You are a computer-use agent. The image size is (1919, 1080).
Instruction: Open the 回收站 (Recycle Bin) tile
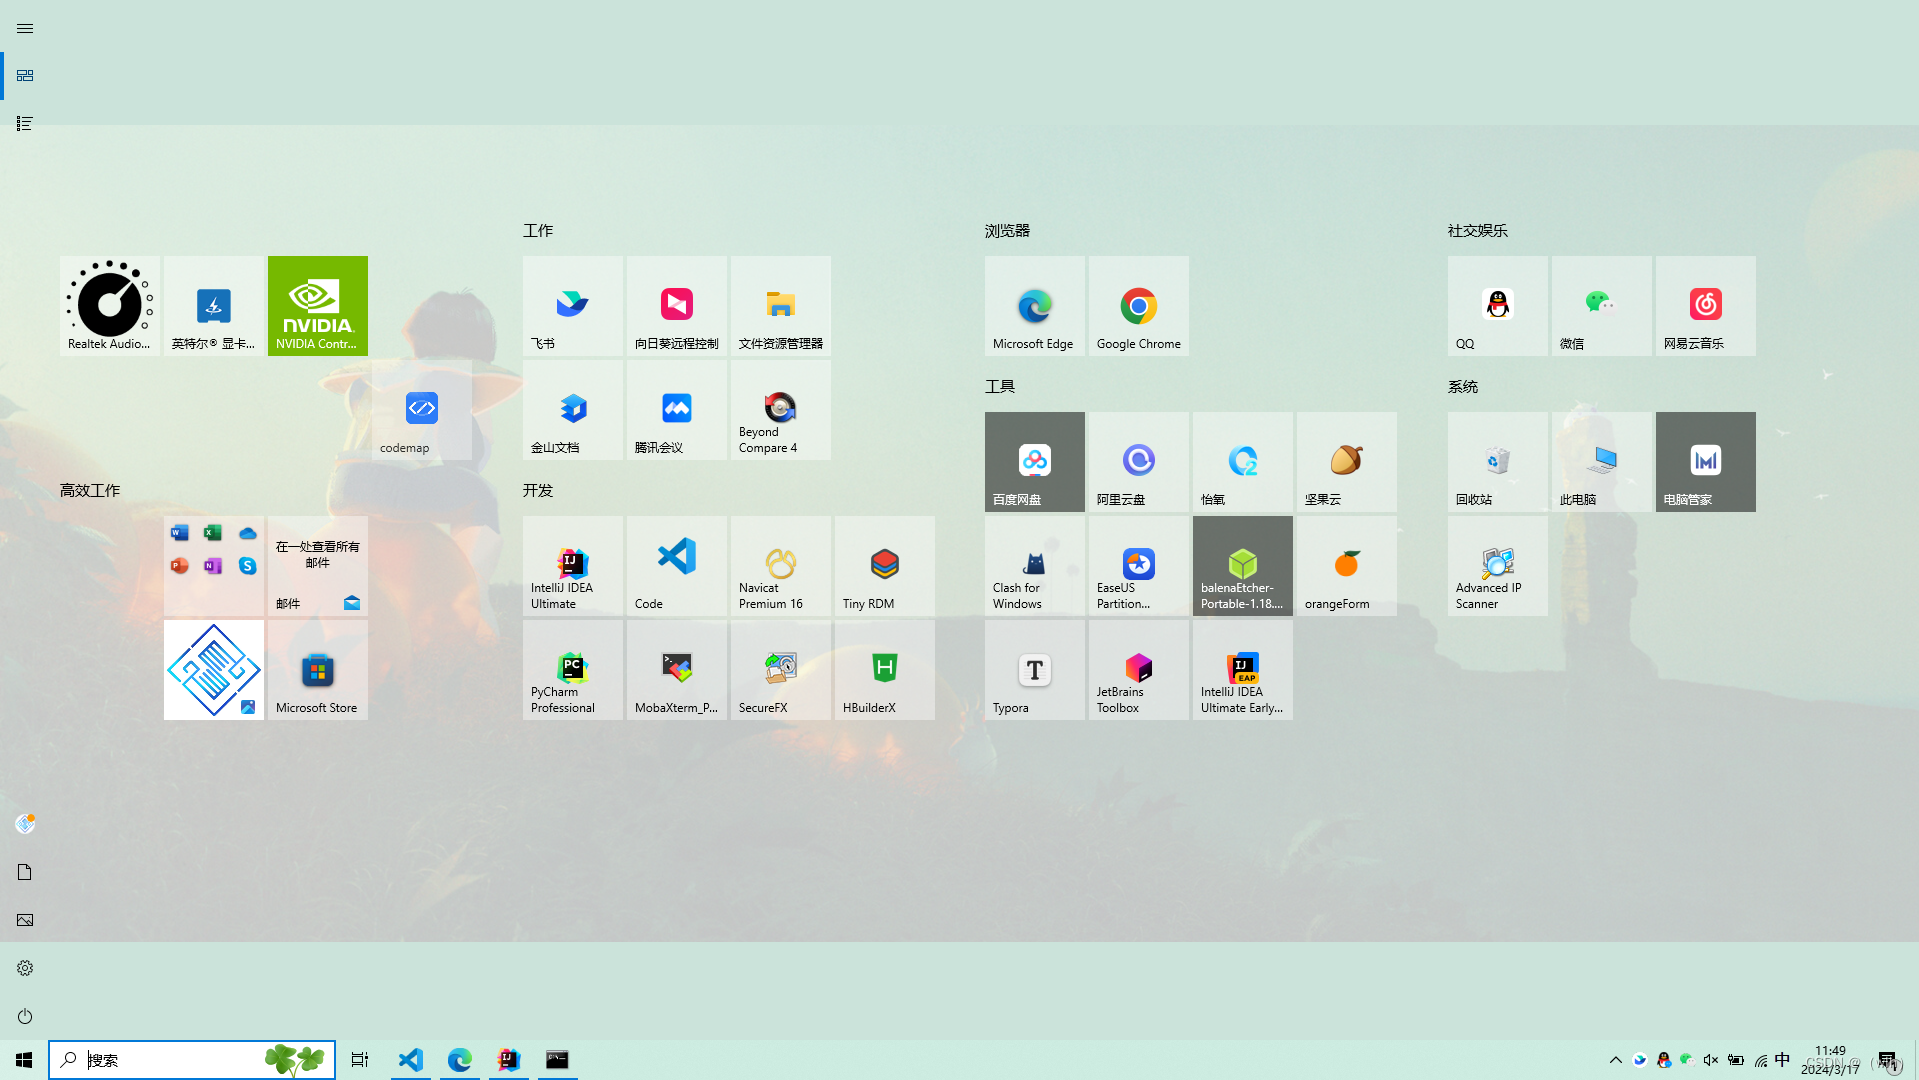pyautogui.click(x=1498, y=462)
